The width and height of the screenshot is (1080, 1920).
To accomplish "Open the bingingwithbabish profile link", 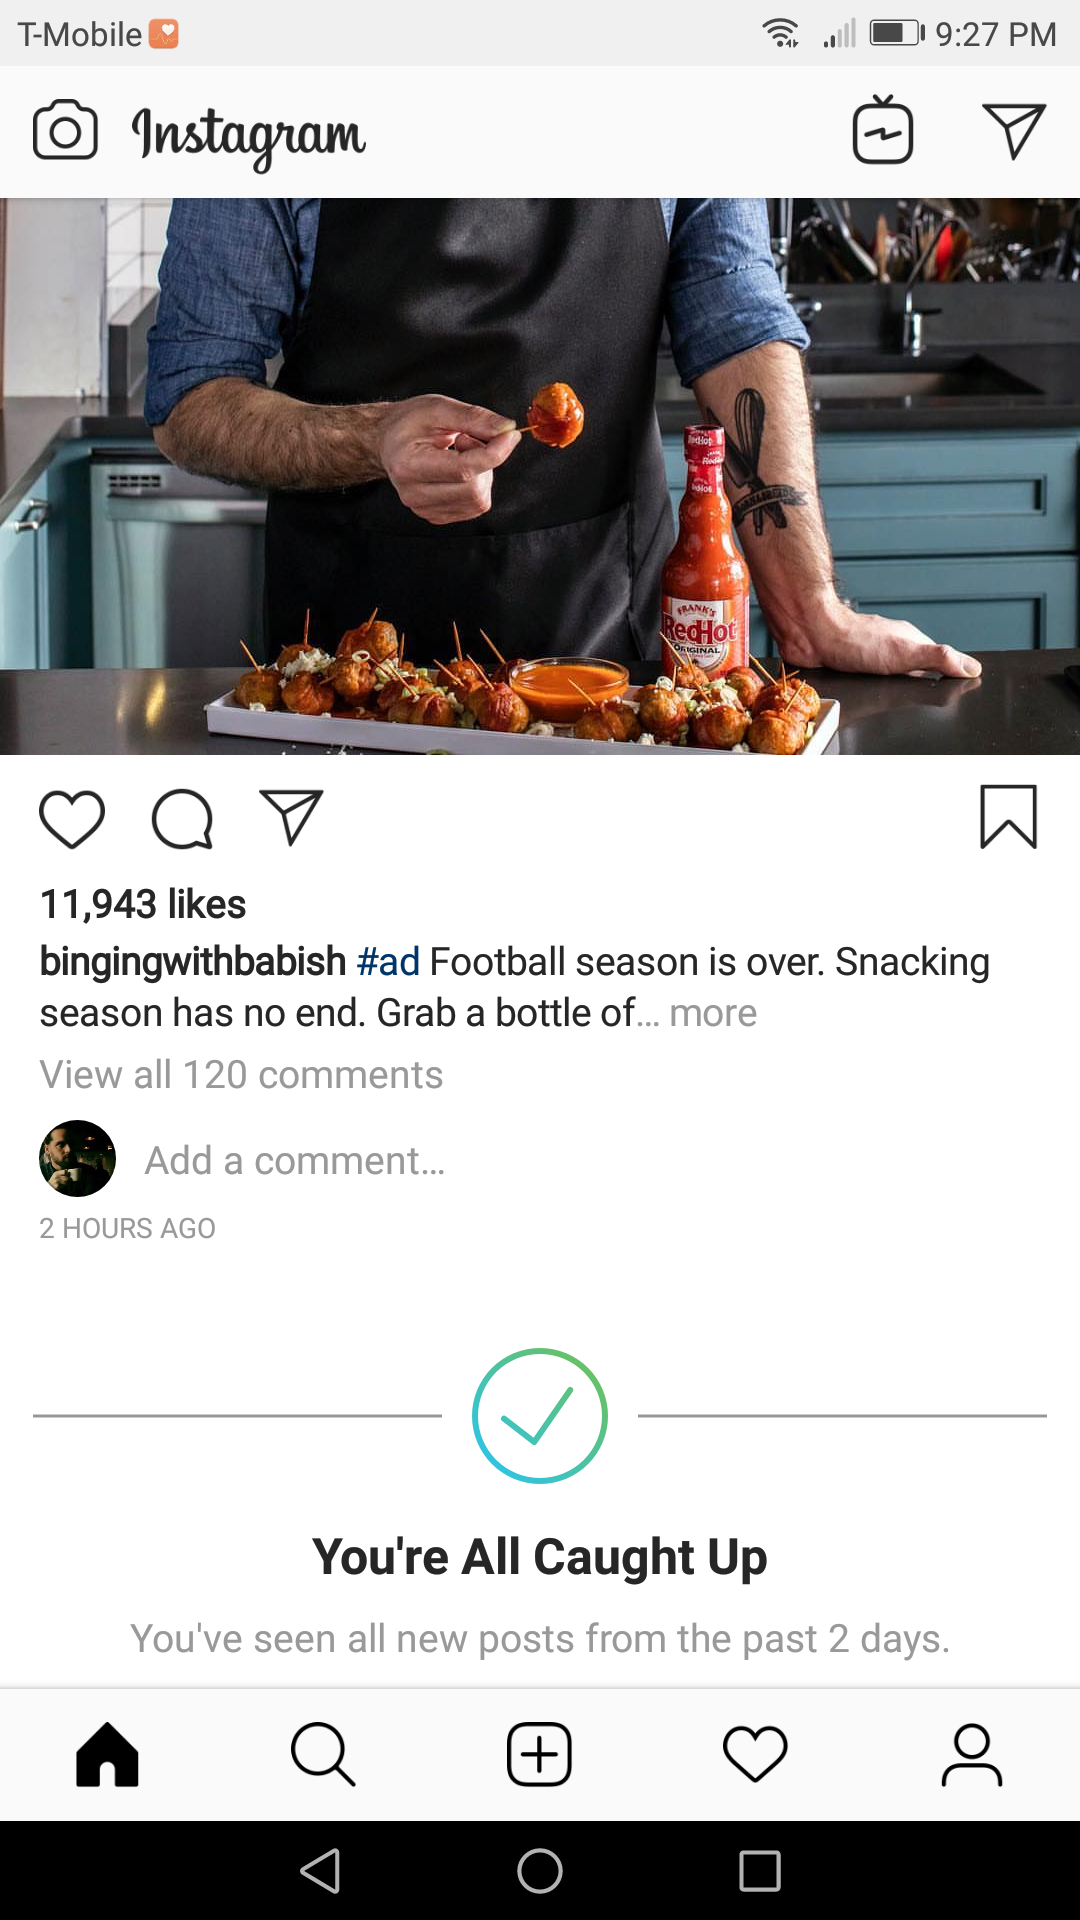I will (x=192, y=962).
